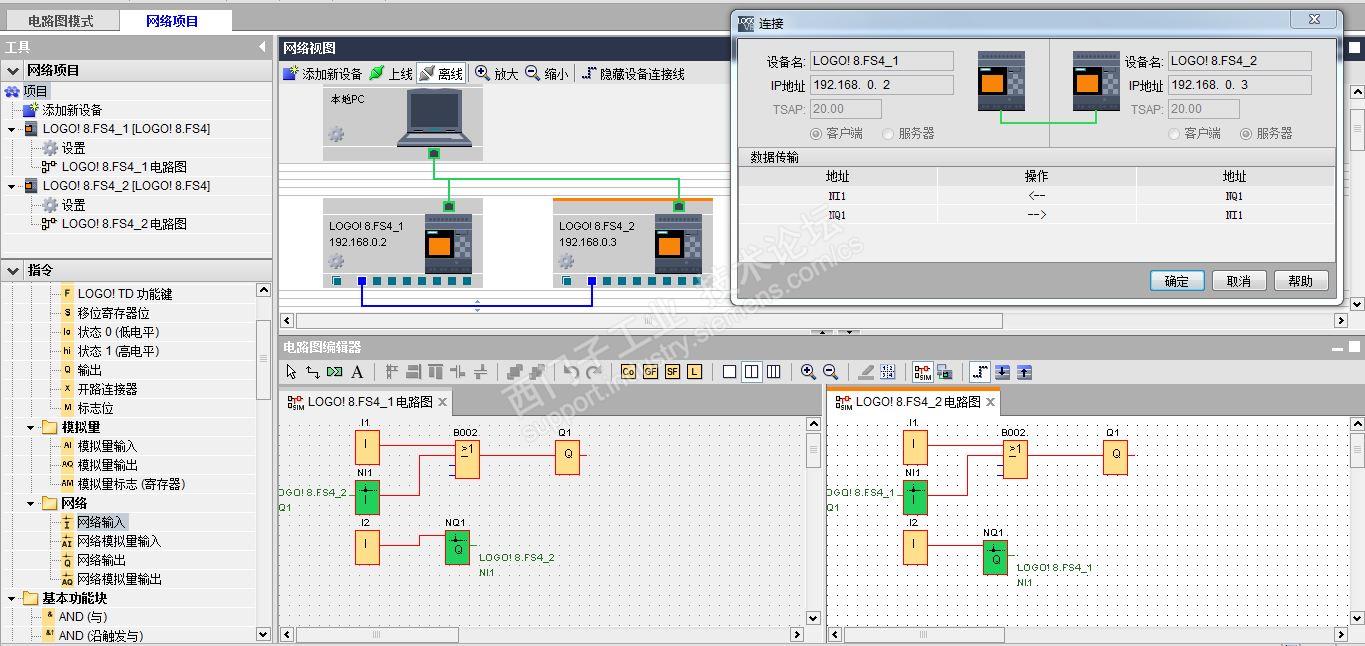Collapse the 模拟量 folder

pyautogui.click(x=31, y=427)
